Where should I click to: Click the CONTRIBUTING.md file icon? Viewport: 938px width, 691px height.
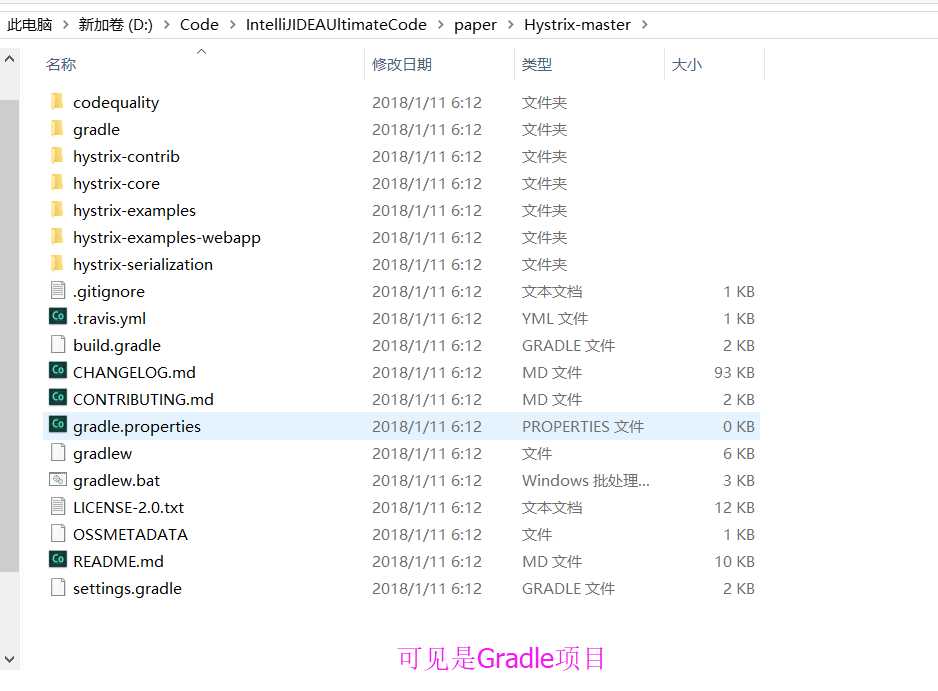click(58, 397)
